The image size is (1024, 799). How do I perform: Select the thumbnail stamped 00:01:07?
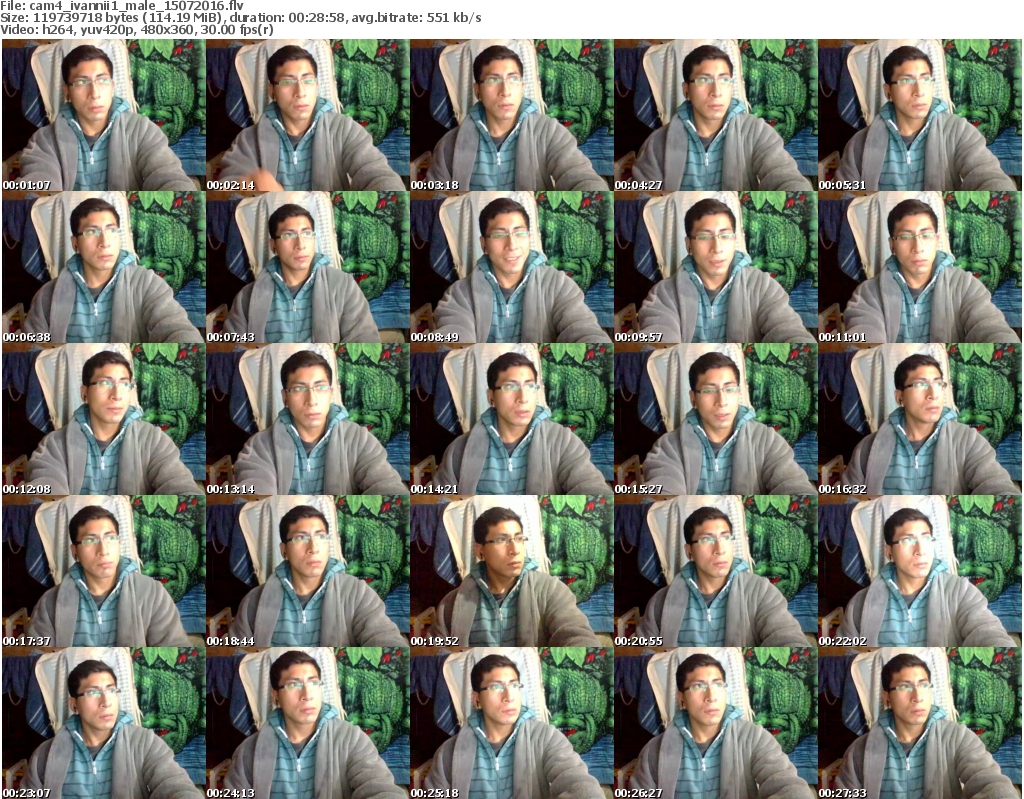104,115
